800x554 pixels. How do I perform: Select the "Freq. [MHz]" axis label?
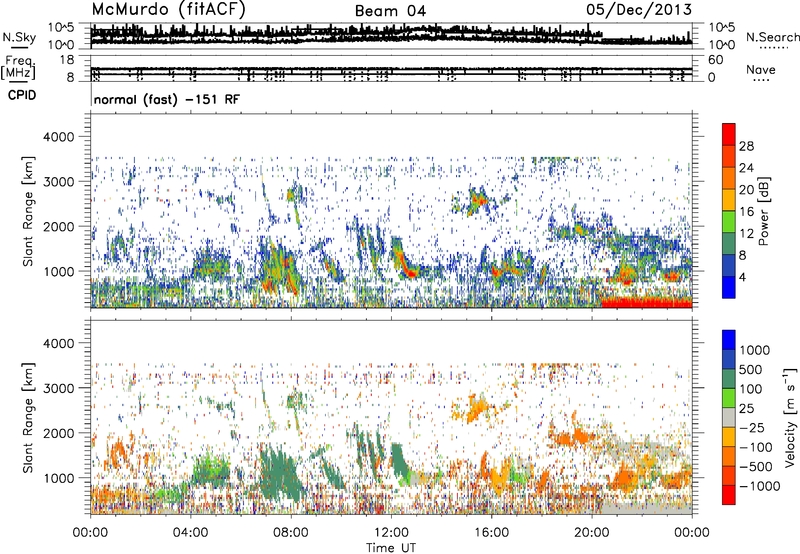[18, 67]
